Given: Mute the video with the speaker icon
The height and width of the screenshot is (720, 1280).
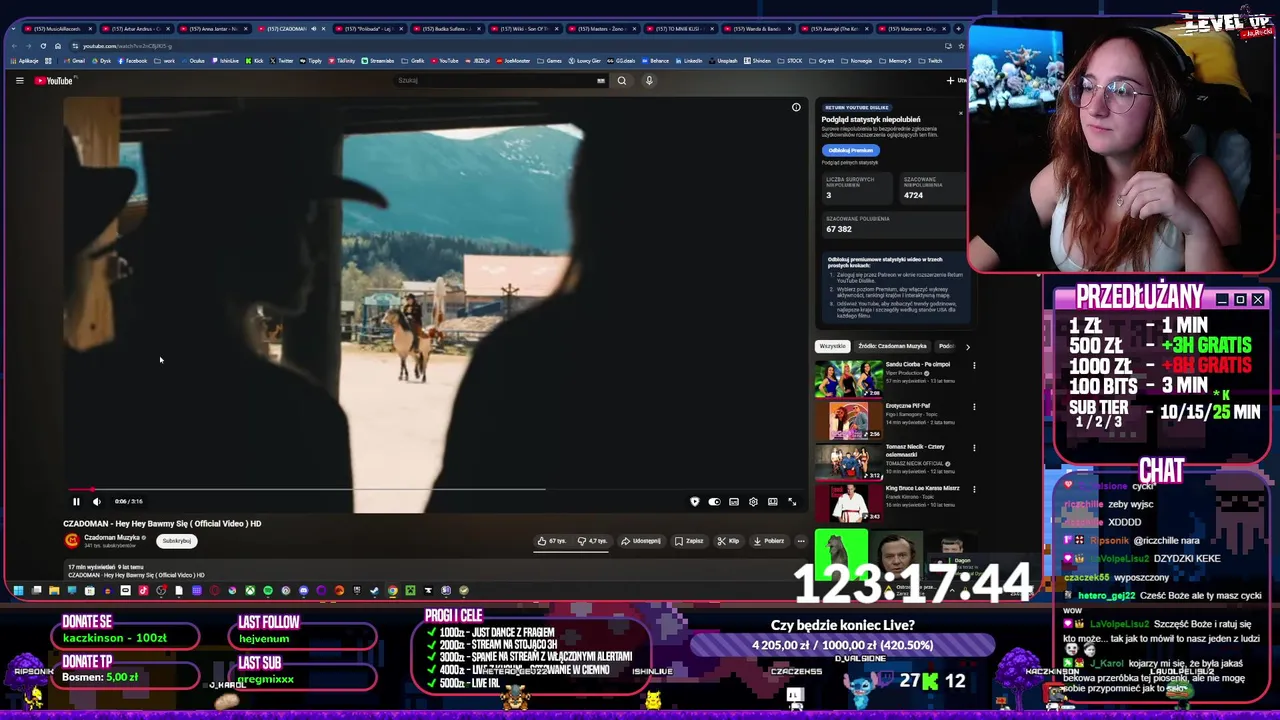Looking at the screenshot, I should (97, 501).
